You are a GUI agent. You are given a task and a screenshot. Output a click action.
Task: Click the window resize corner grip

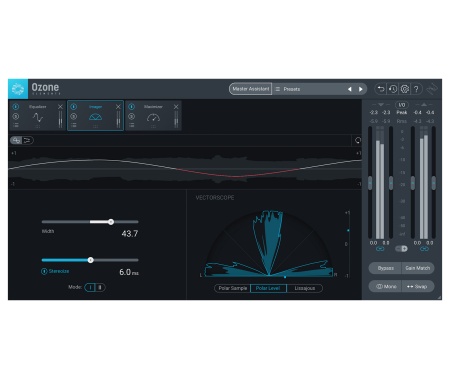pyautogui.click(x=439, y=297)
